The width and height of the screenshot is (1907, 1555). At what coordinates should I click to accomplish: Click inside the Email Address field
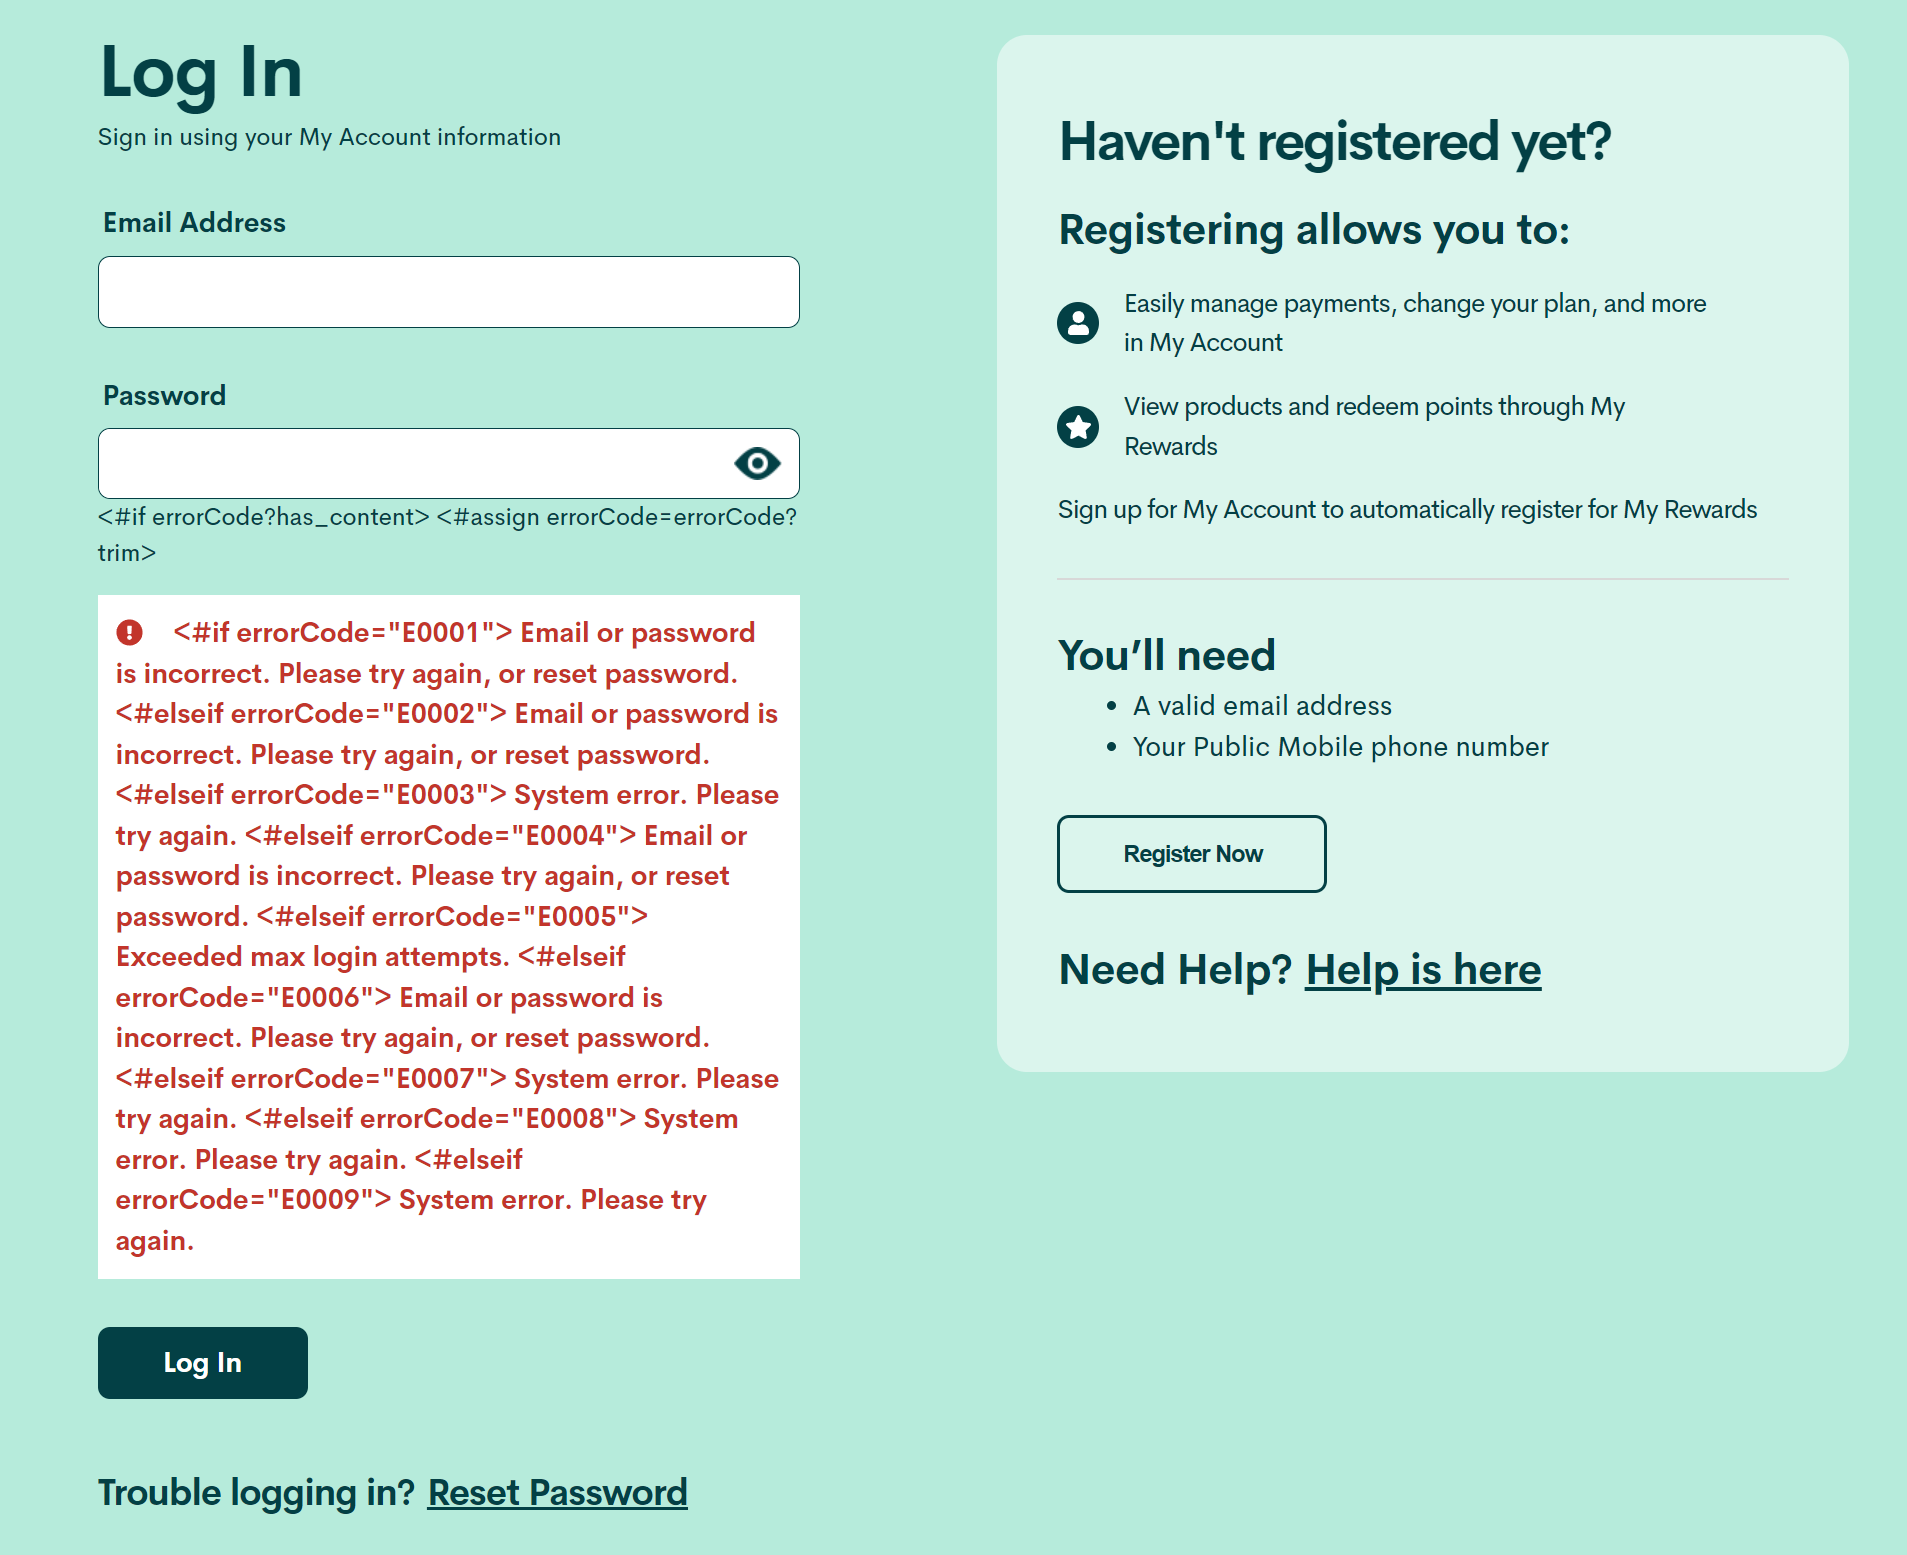tap(448, 291)
